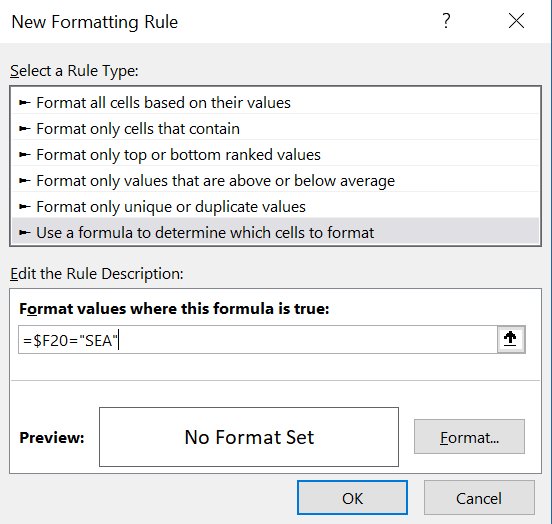Open the Format... options button
The width and height of the screenshot is (552, 524).
point(469,437)
